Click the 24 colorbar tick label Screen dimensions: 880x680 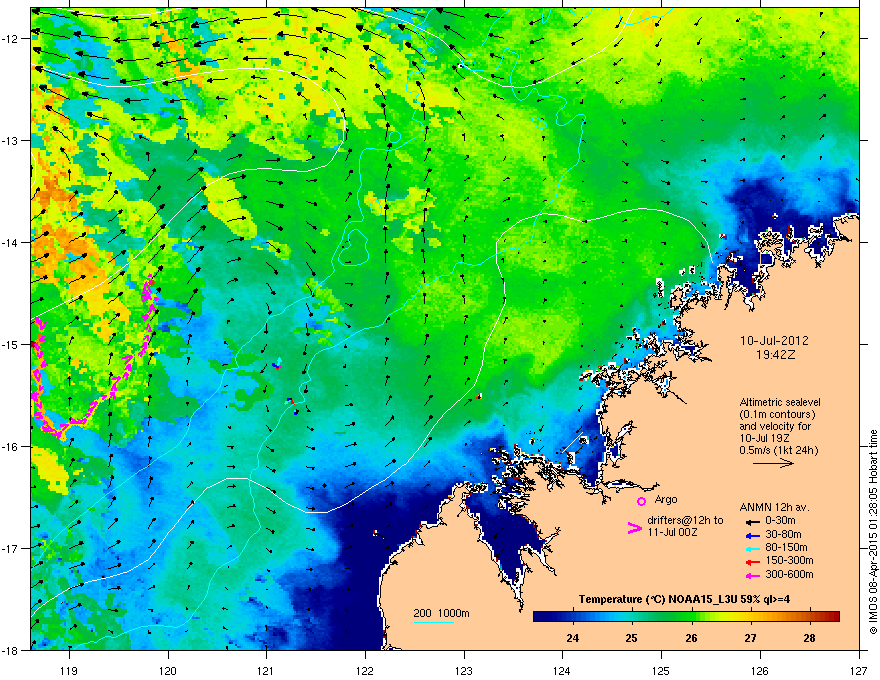(572, 638)
